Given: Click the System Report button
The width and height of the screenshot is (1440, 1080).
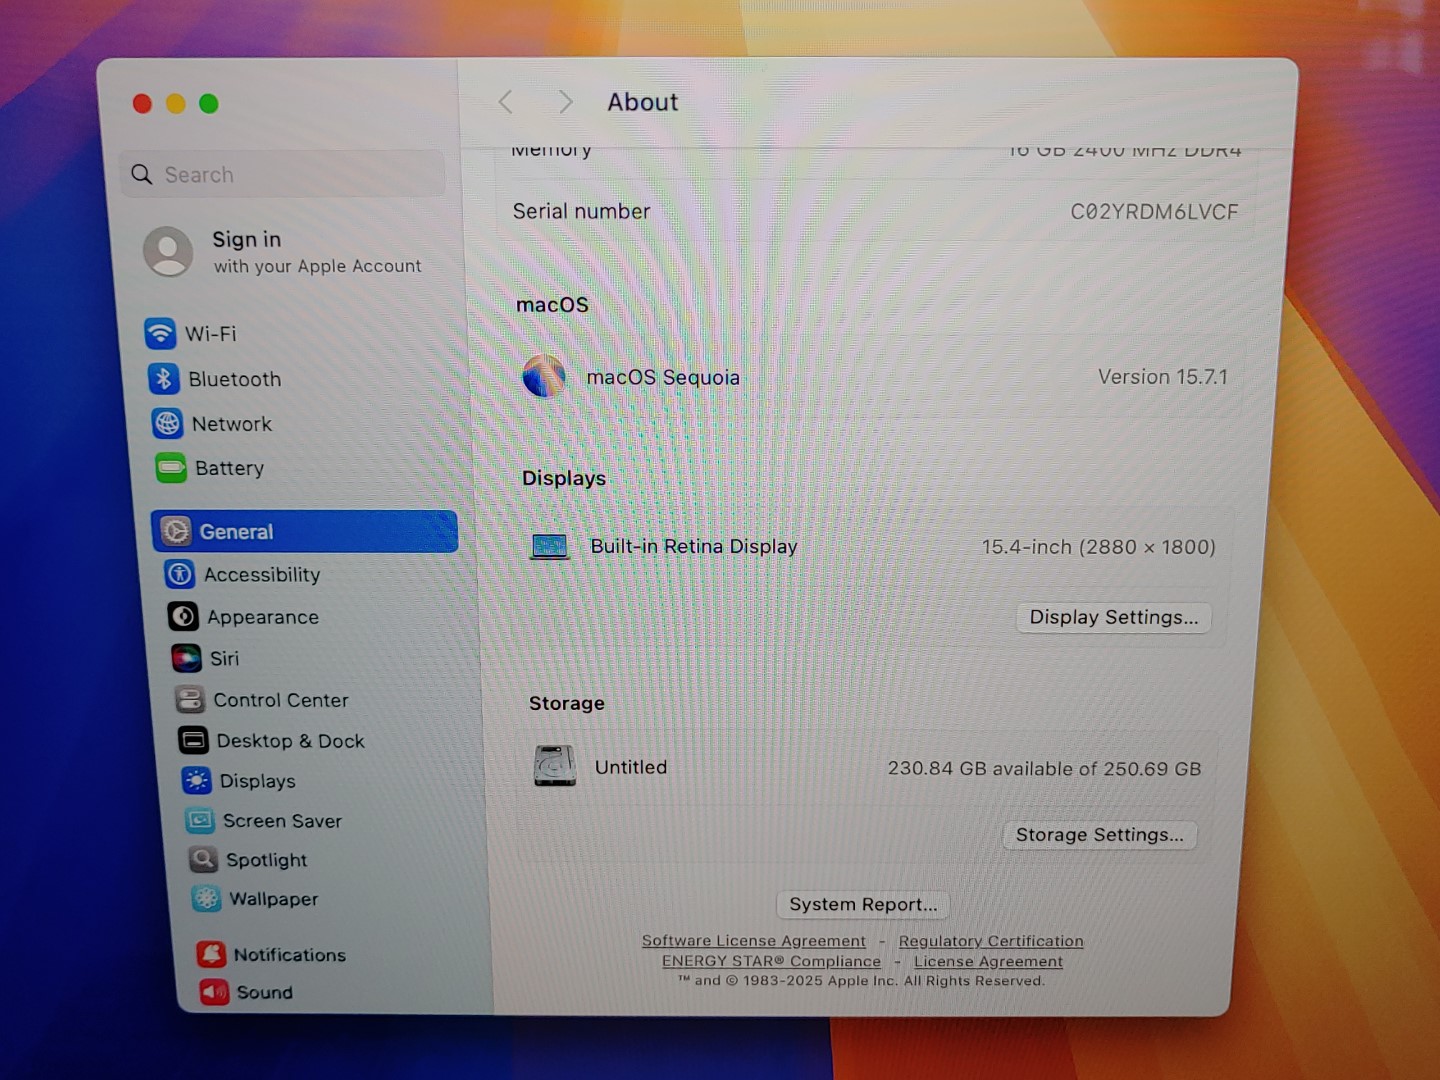Looking at the screenshot, I should (863, 905).
